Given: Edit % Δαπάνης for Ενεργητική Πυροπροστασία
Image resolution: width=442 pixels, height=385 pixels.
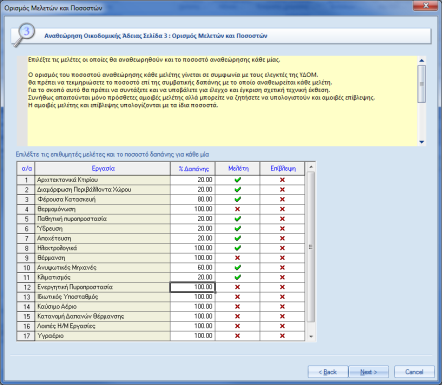Looking at the screenshot, I should tap(193, 287).
